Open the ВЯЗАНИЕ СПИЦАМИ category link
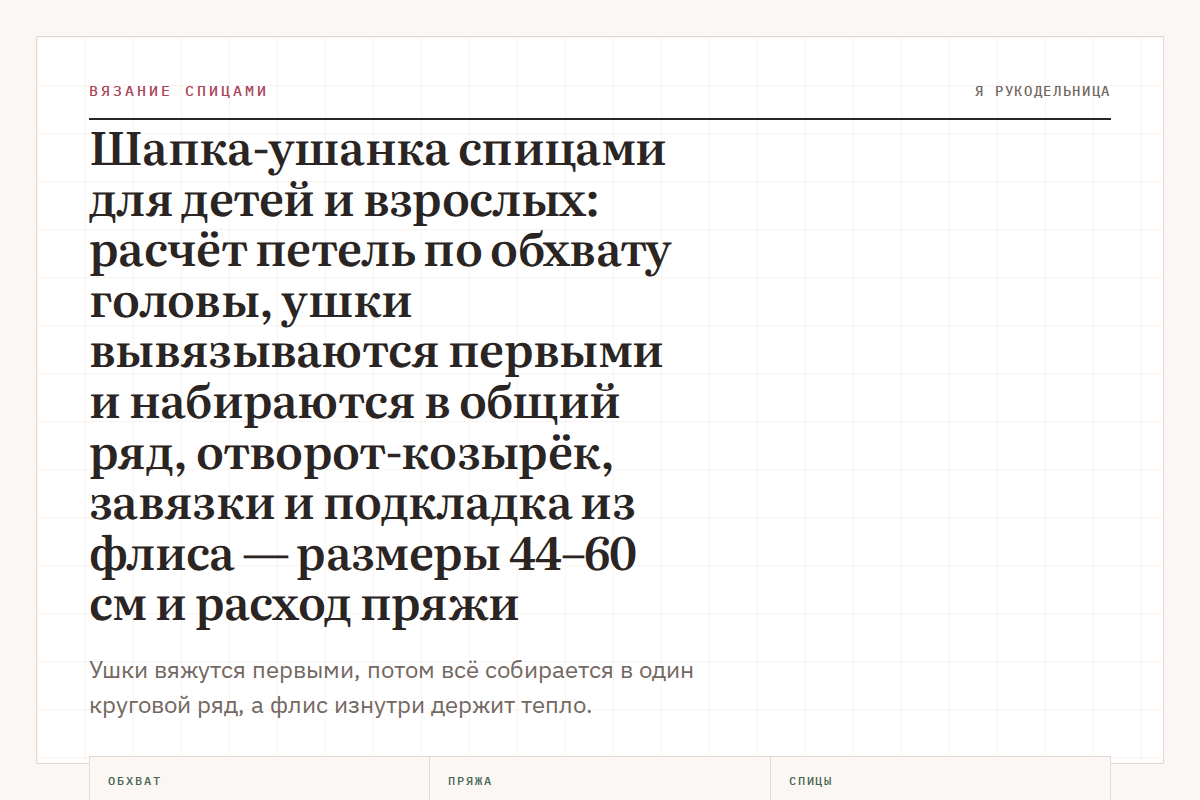Screen dimensions: 1200x800 pyautogui.click(x=178, y=91)
